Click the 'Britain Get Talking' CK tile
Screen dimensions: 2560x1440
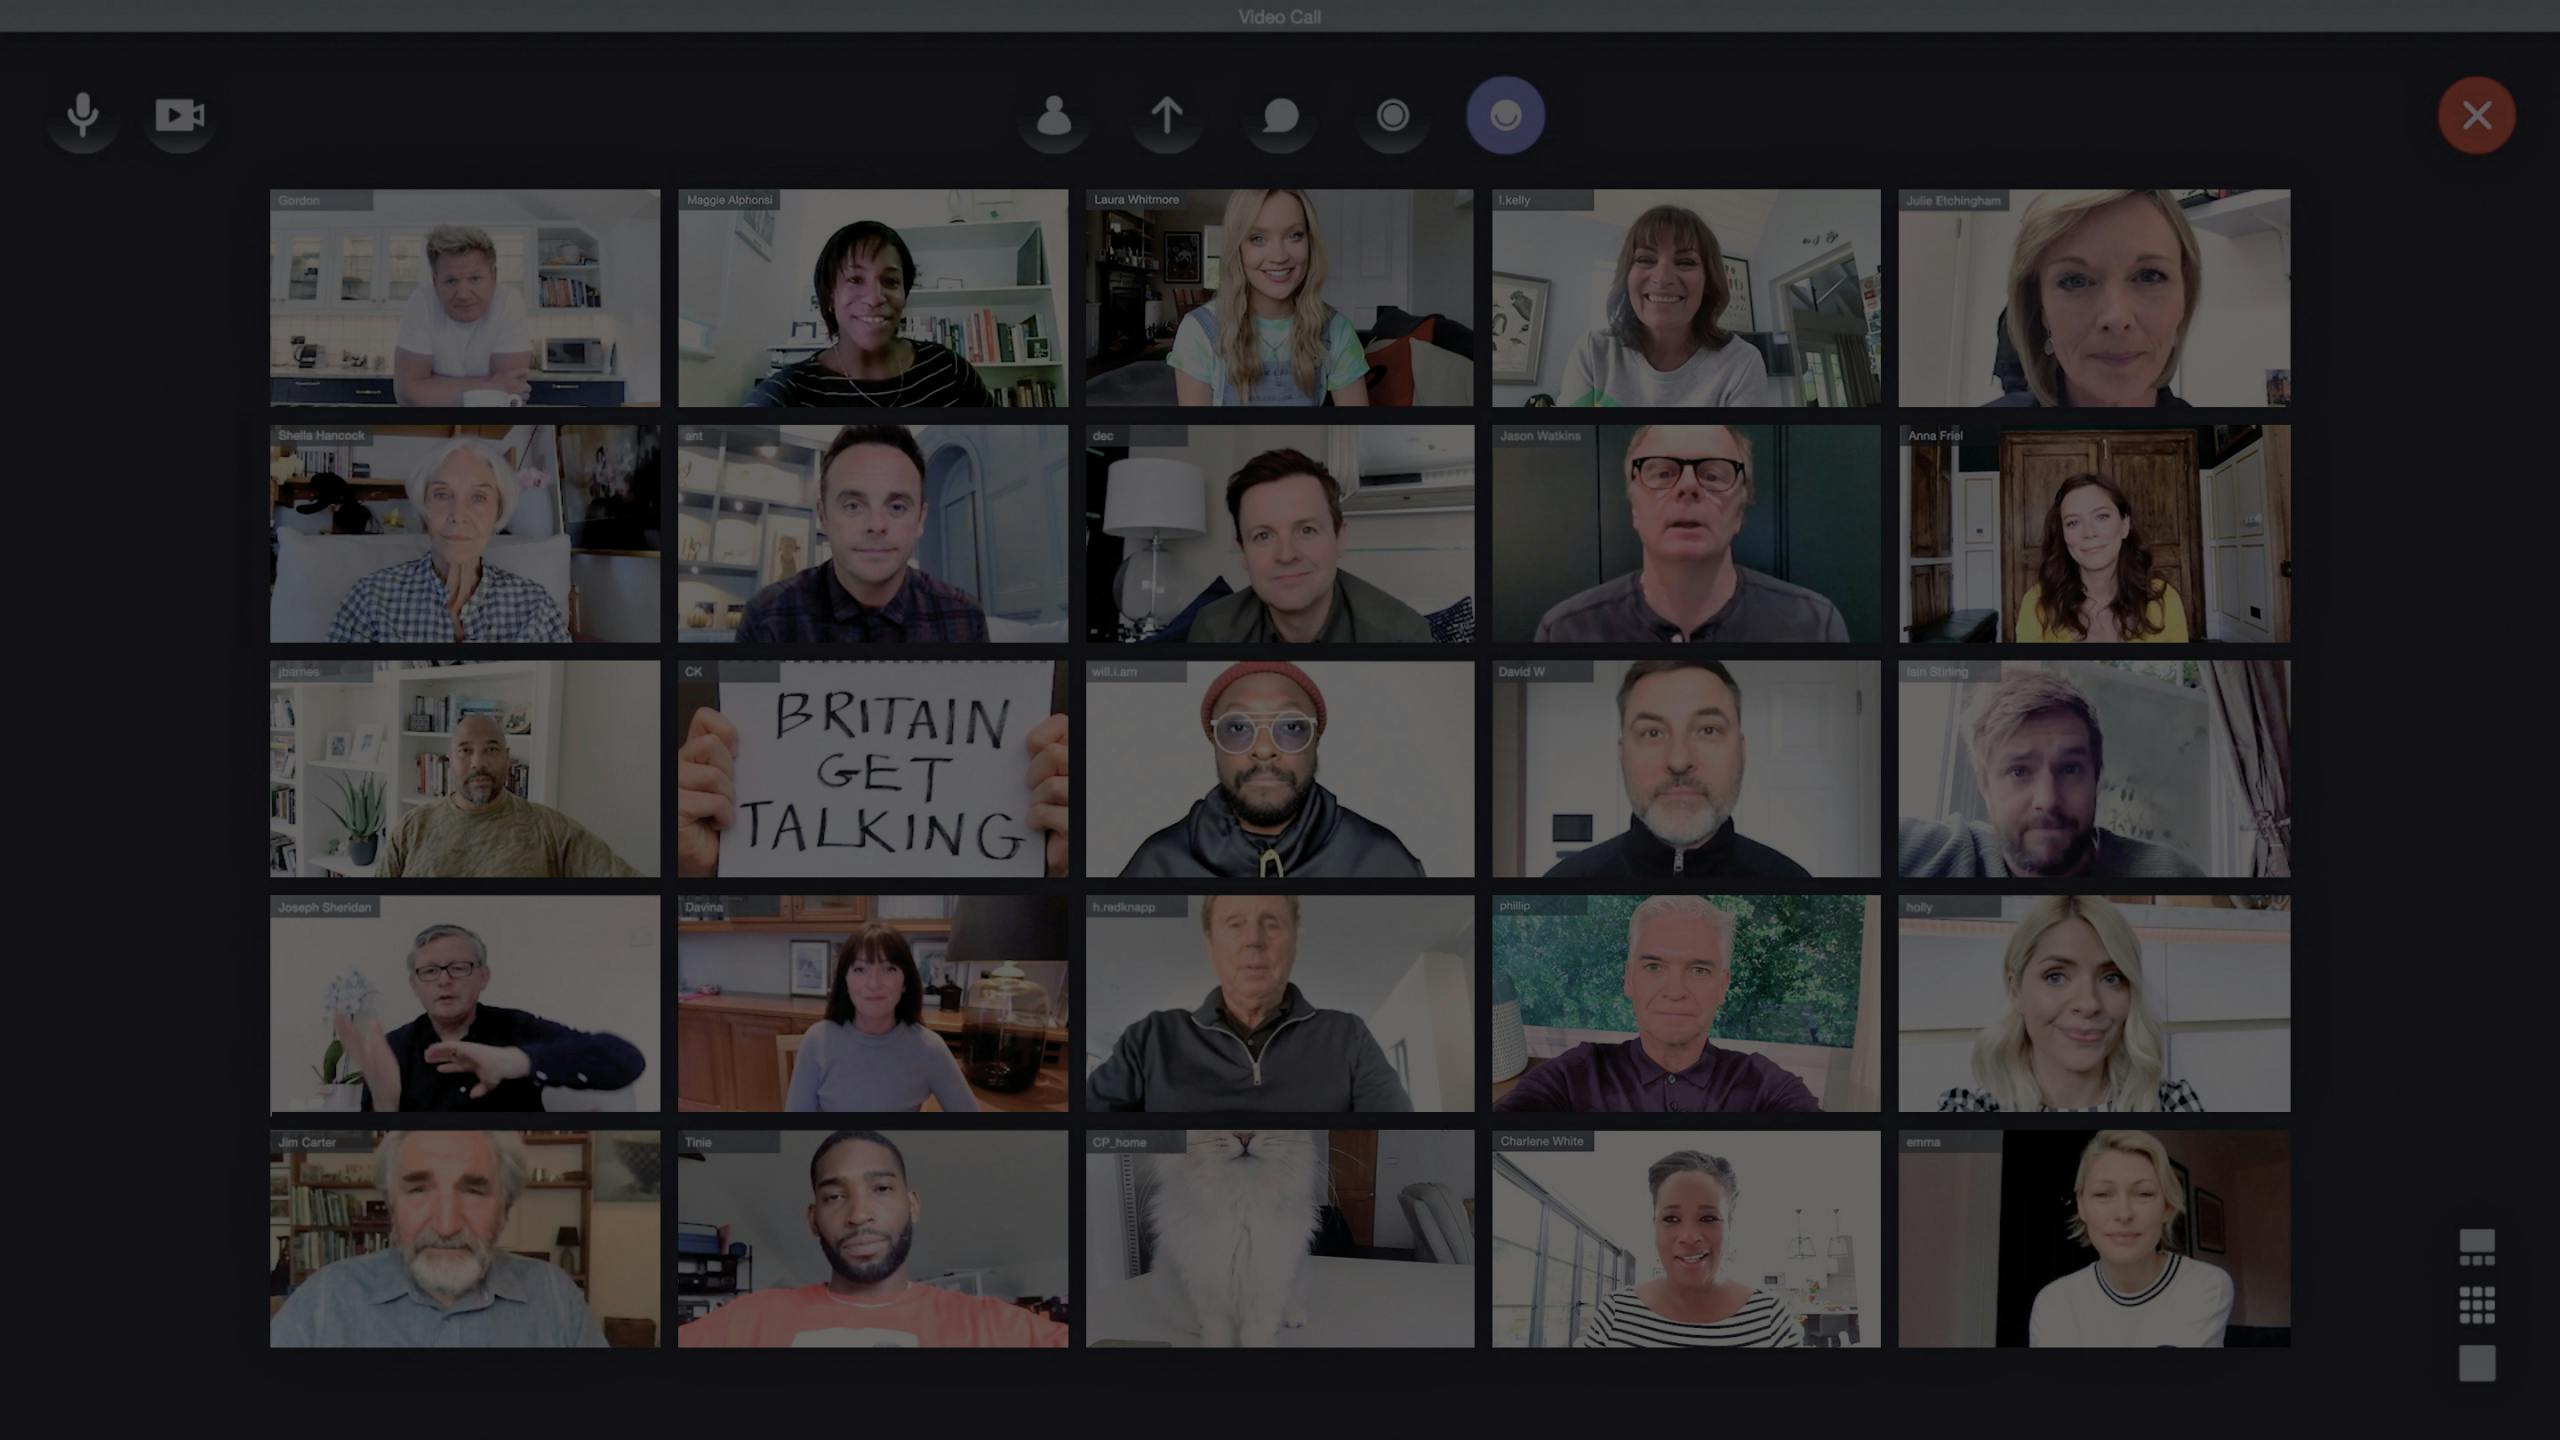(x=872, y=768)
